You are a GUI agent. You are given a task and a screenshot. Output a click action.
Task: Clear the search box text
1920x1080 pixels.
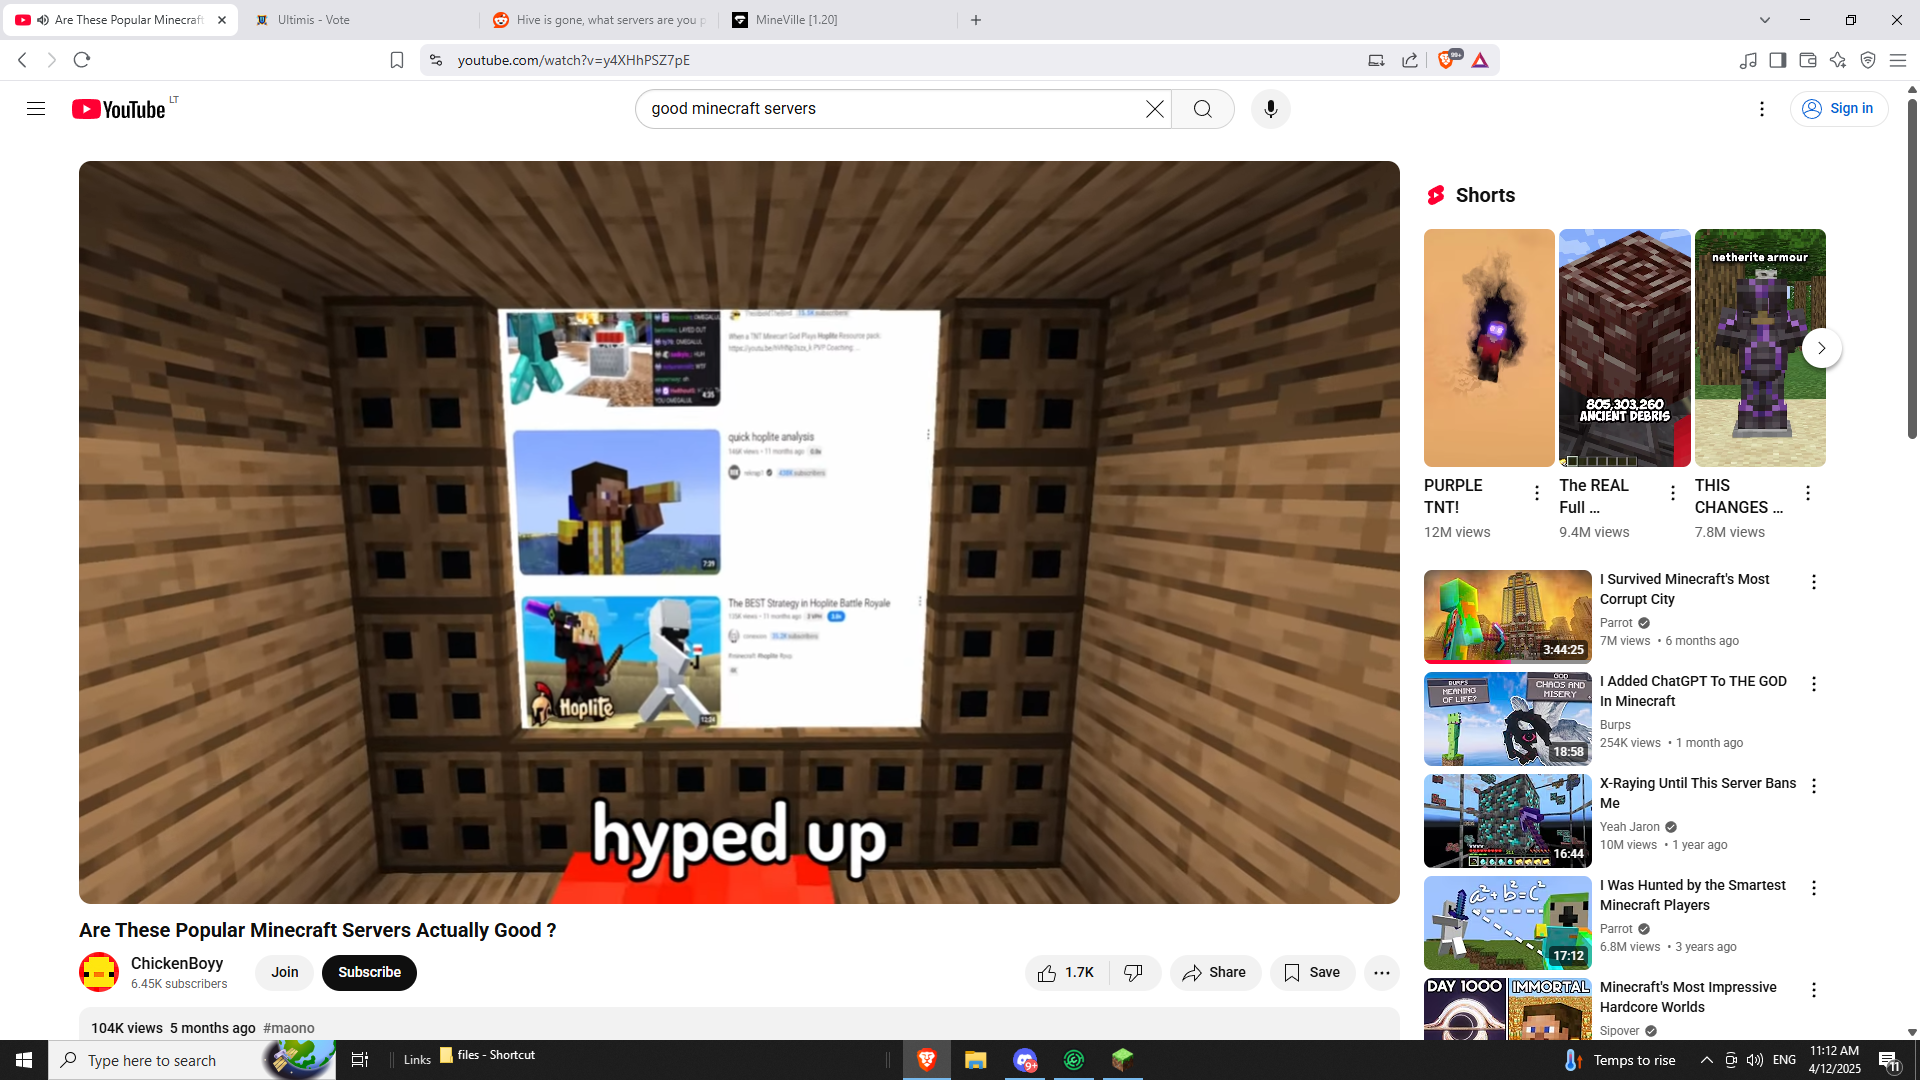[1154, 109]
